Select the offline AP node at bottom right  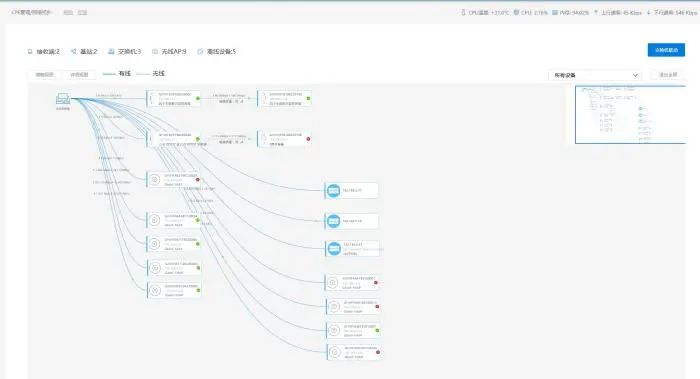(x=354, y=352)
